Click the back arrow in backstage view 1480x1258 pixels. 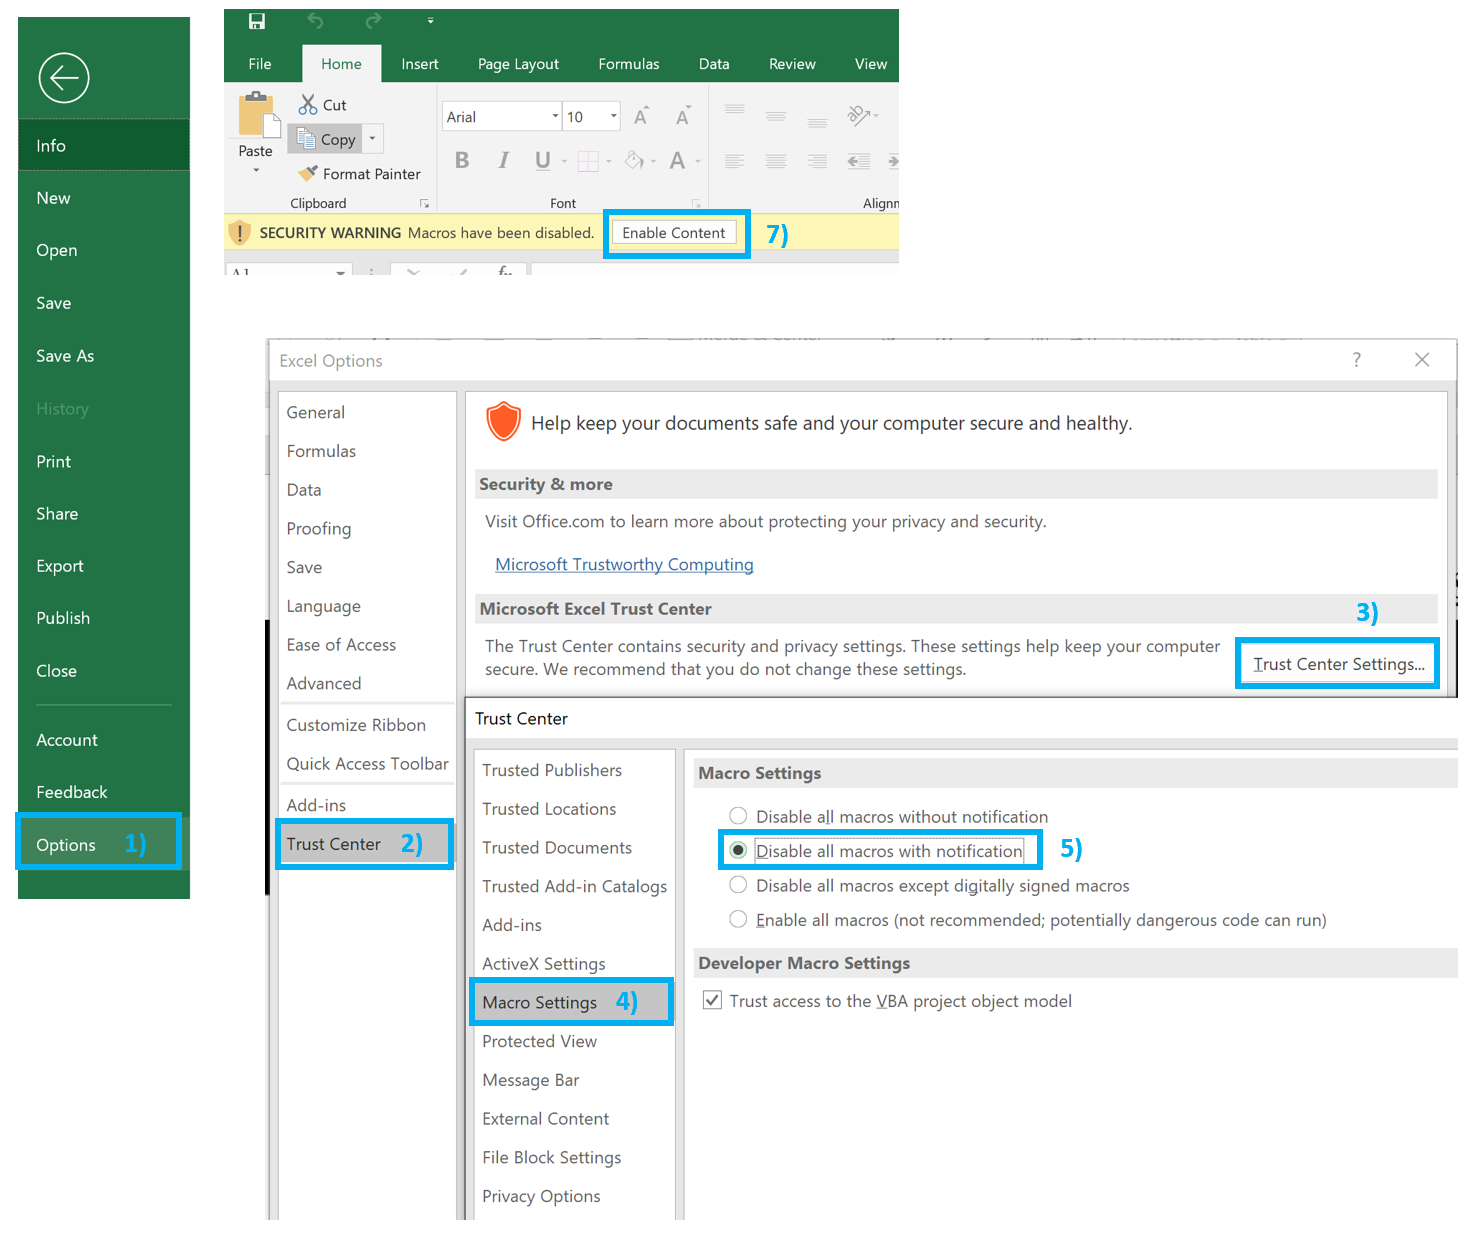pos(64,78)
